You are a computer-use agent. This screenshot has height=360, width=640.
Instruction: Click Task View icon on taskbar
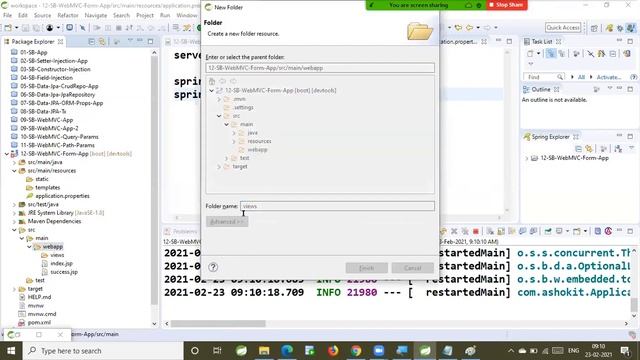click(x=217, y=351)
